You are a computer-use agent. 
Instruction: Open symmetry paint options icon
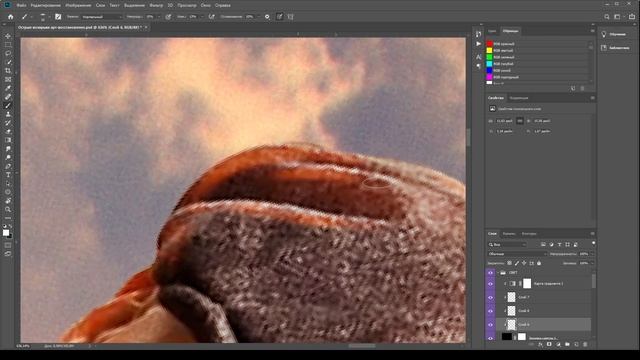tap(290, 17)
